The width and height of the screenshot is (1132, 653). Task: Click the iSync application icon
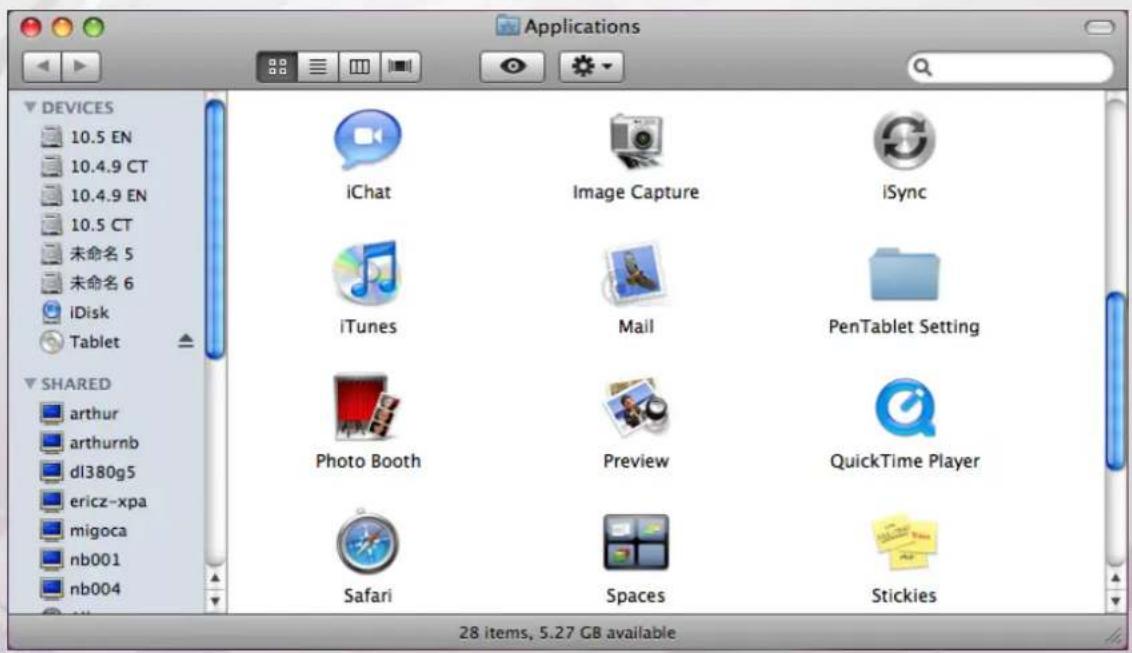coord(904,140)
